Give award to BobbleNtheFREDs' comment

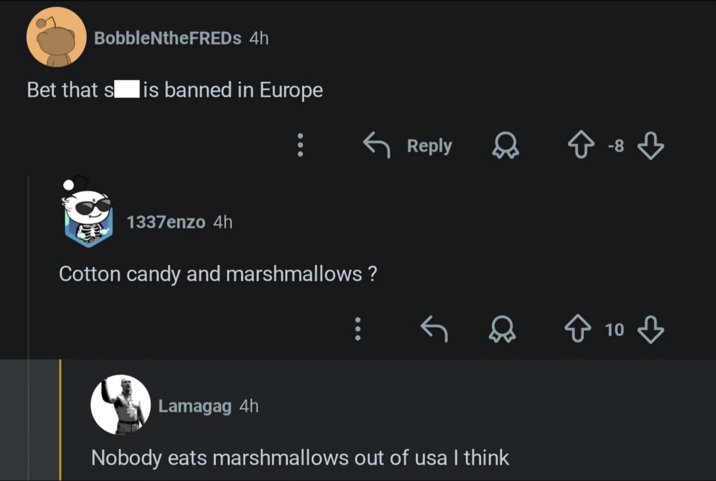click(x=505, y=146)
